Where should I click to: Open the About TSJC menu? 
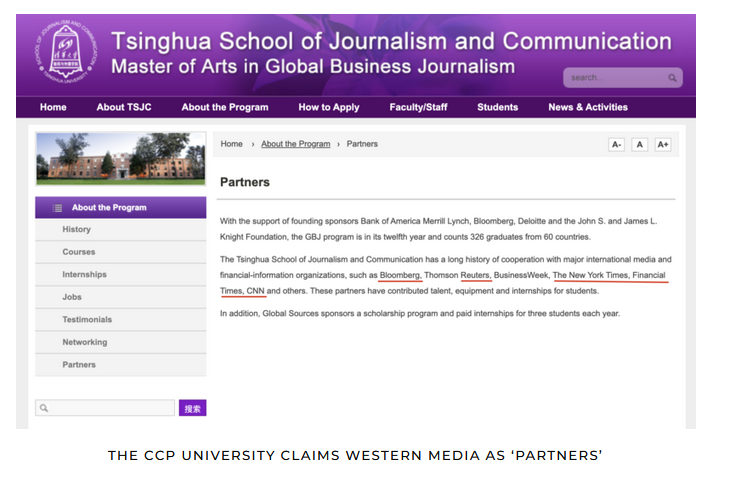[x=124, y=107]
